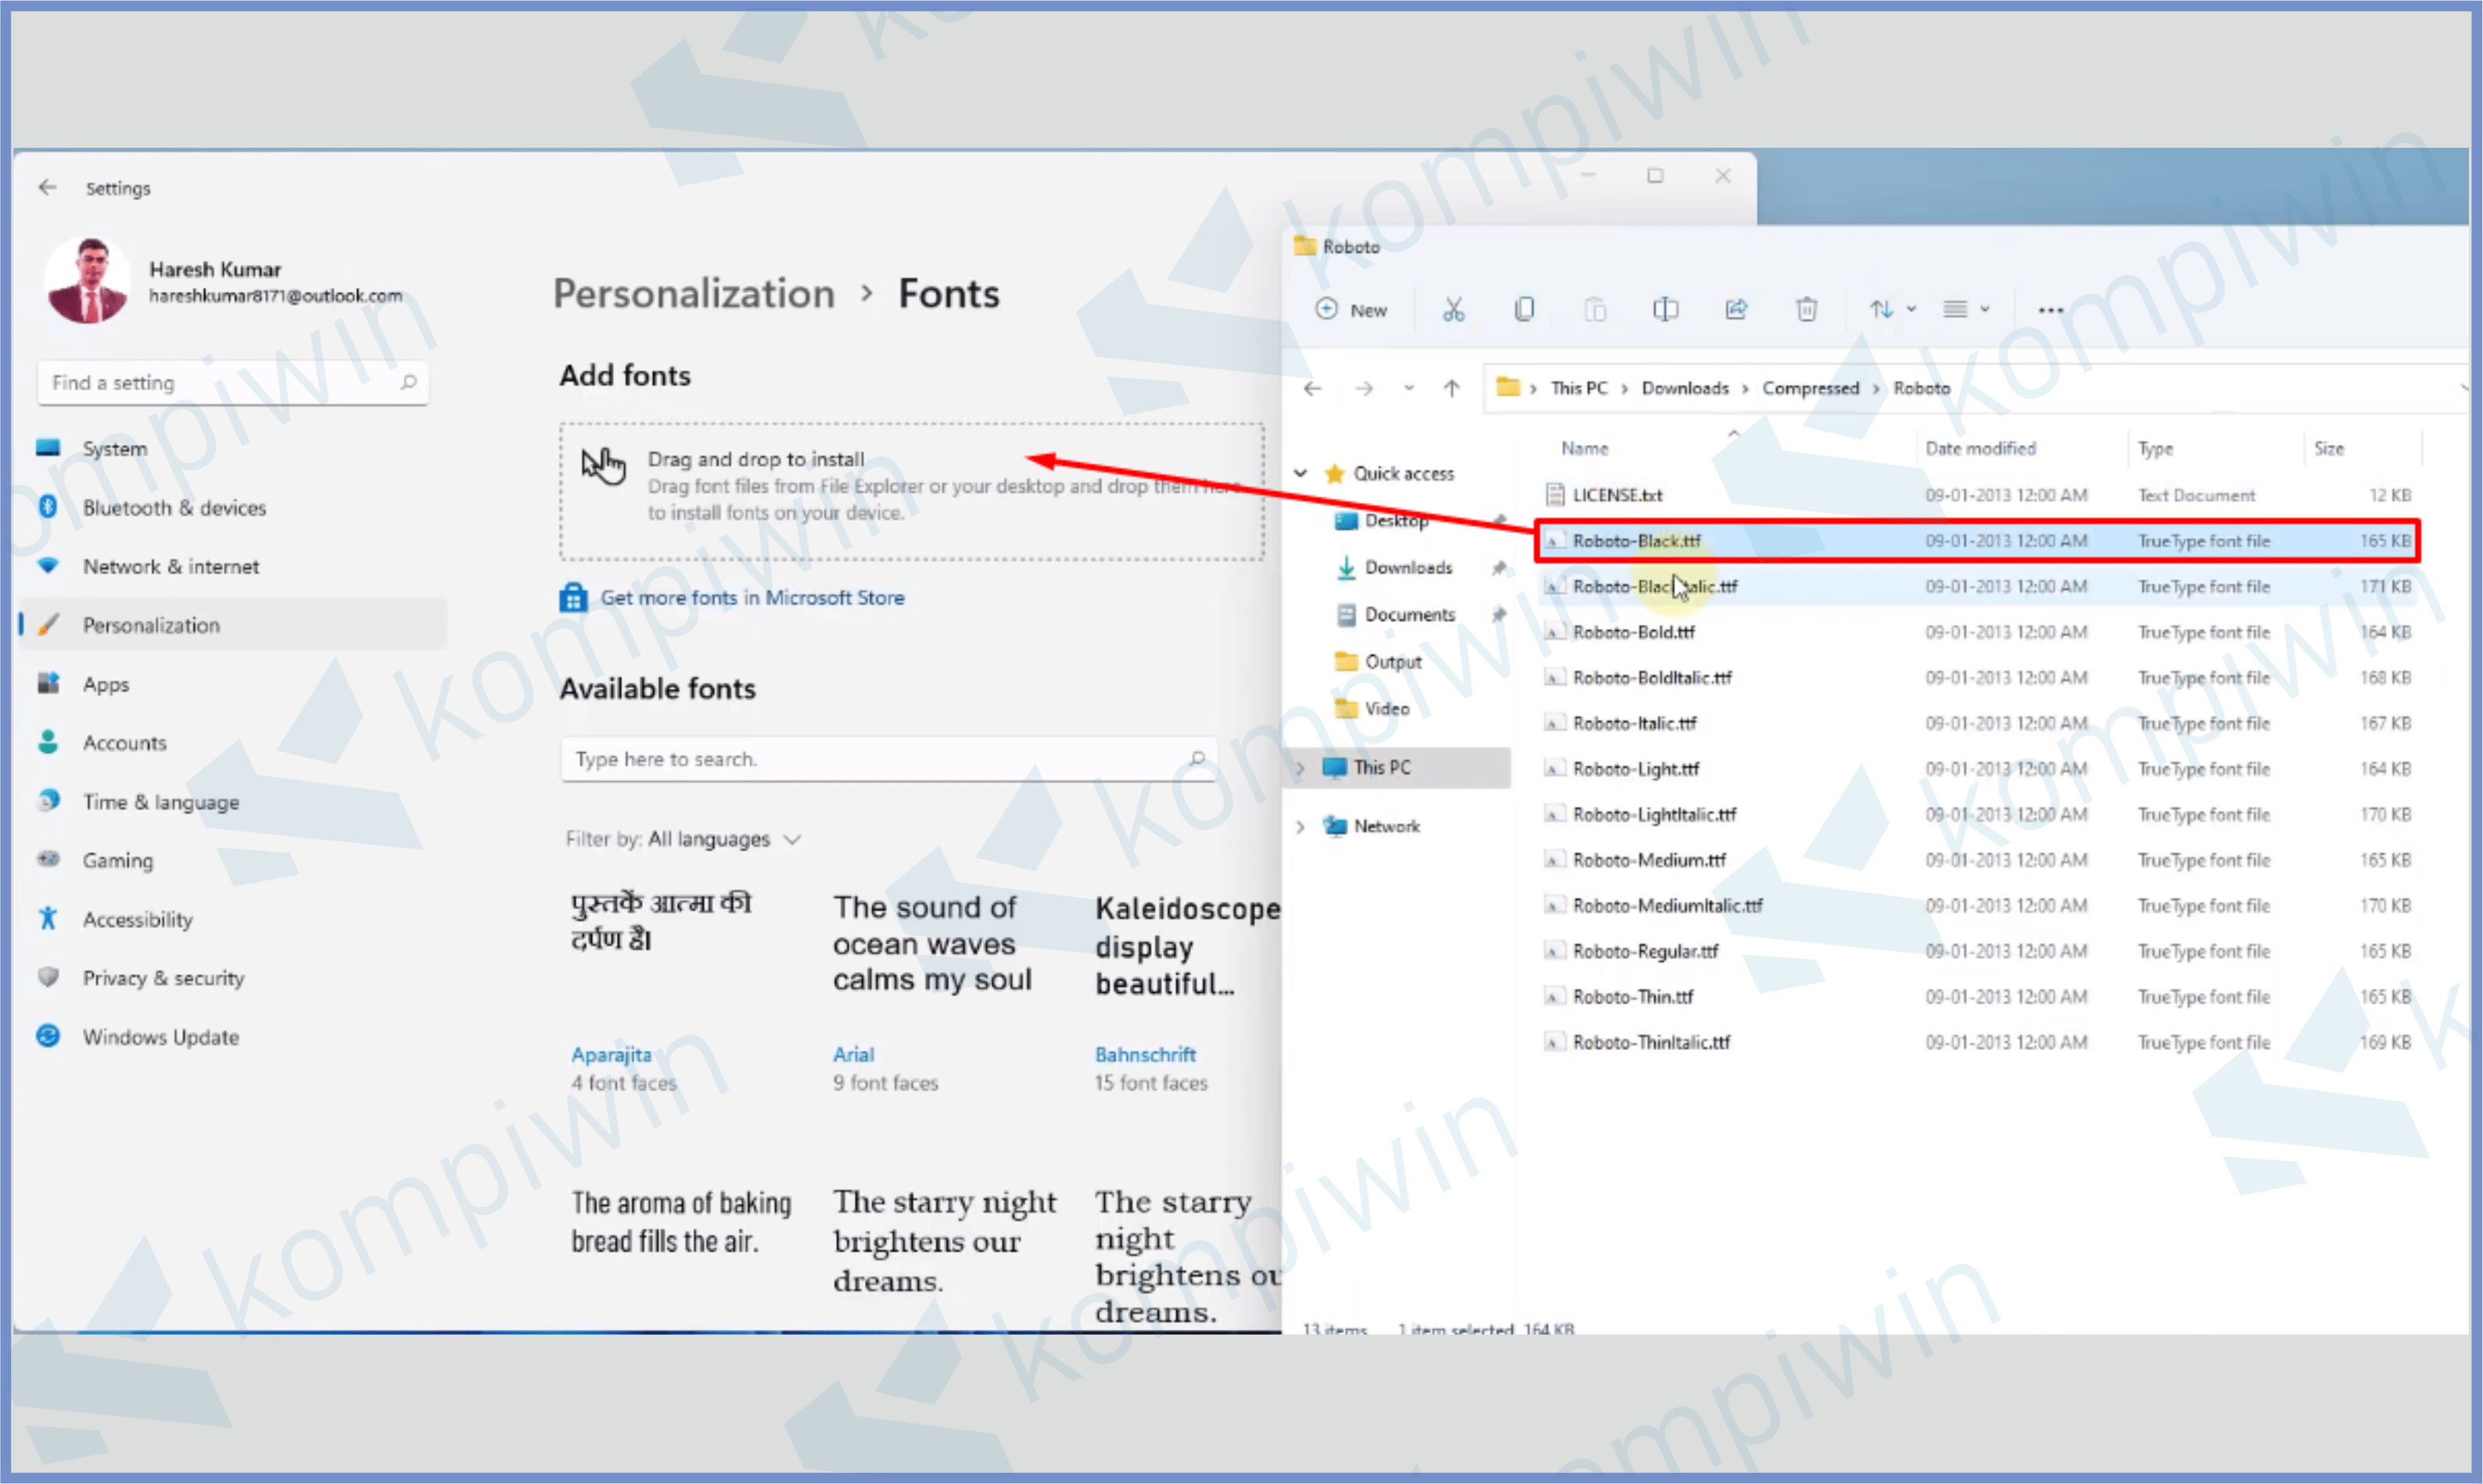
Task: Open the View layout options in Explorer
Action: pos(1965,310)
